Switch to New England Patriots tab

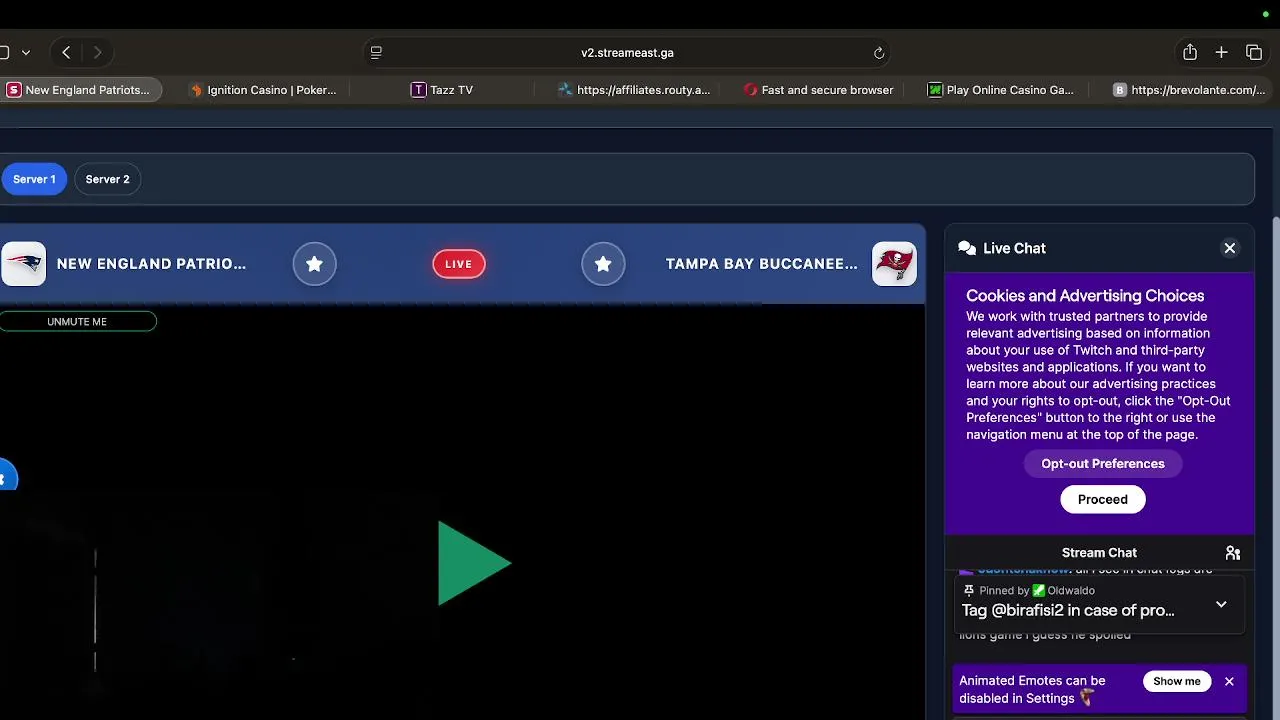[81, 90]
